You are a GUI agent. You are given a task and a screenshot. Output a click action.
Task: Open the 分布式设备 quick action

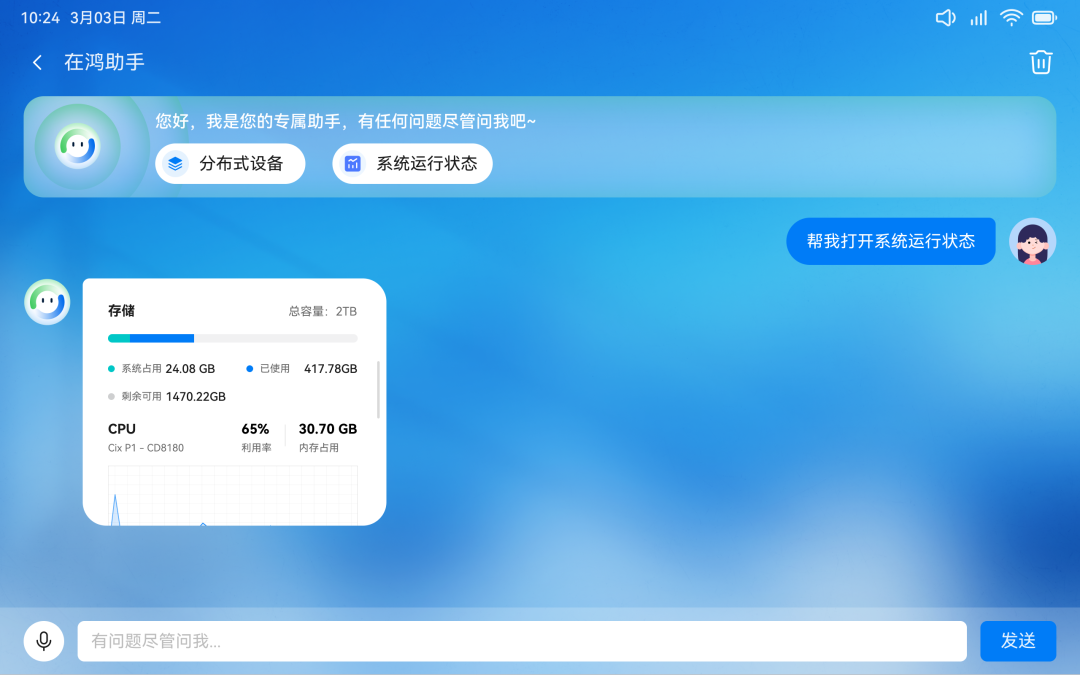click(230, 163)
